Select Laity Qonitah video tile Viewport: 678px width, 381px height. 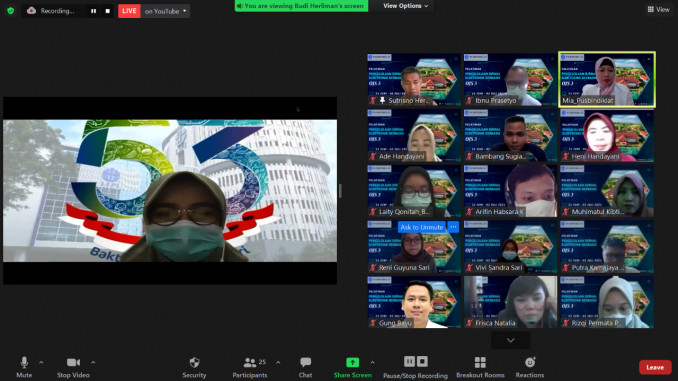[x=414, y=191]
